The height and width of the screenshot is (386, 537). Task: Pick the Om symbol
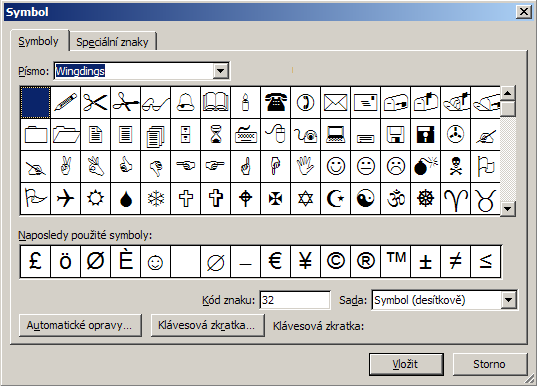tap(396, 199)
